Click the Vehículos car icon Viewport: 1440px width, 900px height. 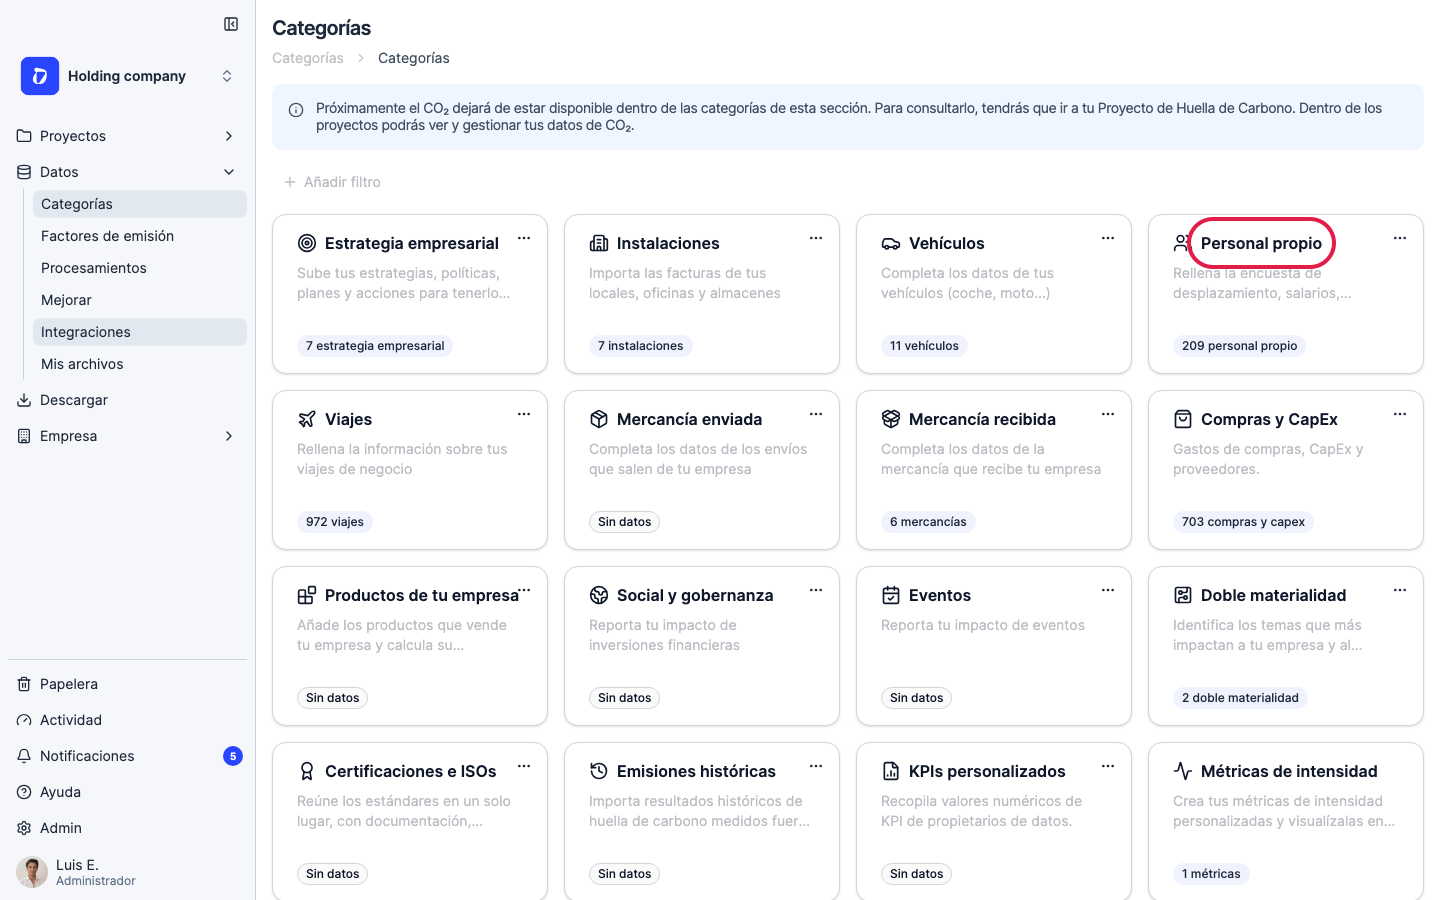point(891,243)
